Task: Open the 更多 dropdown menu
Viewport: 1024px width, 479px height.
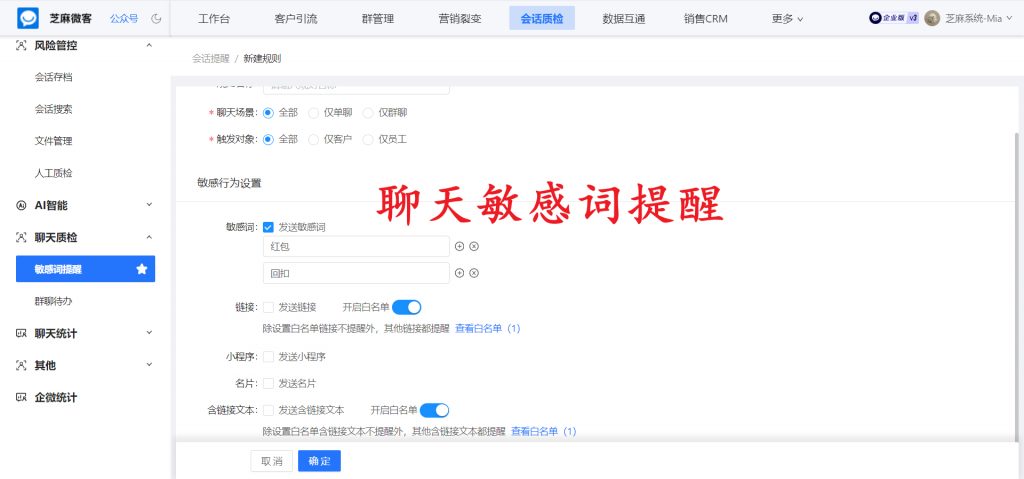Action: [788, 18]
